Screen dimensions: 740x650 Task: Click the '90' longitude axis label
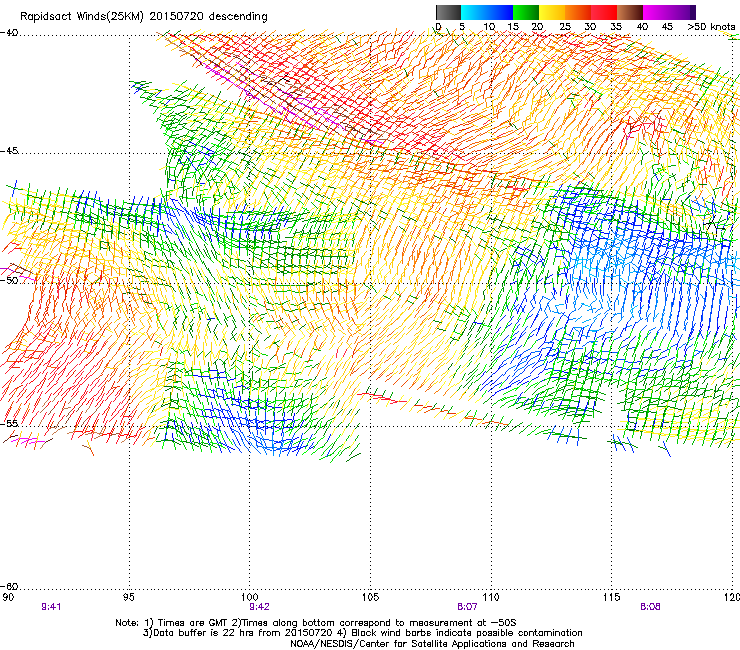[x=7, y=597]
